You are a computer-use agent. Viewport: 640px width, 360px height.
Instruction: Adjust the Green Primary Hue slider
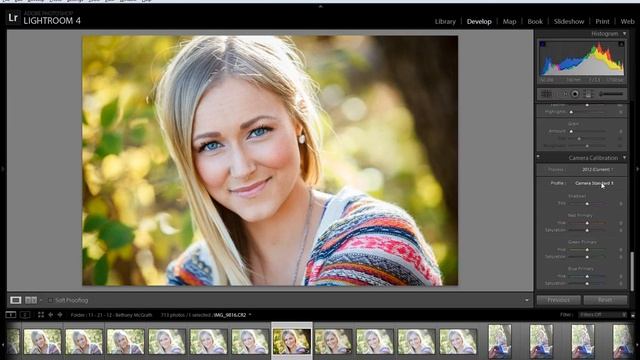pyautogui.click(x=588, y=249)
